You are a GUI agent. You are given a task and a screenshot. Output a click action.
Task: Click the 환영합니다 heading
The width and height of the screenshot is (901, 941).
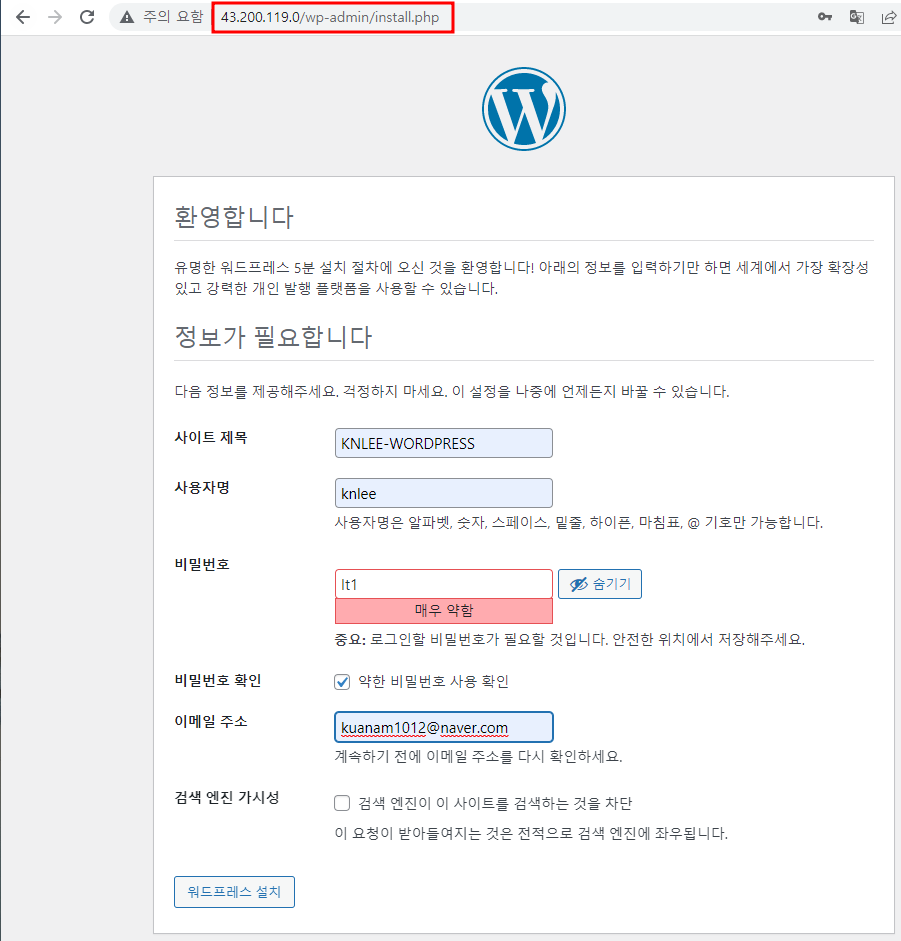234,217
